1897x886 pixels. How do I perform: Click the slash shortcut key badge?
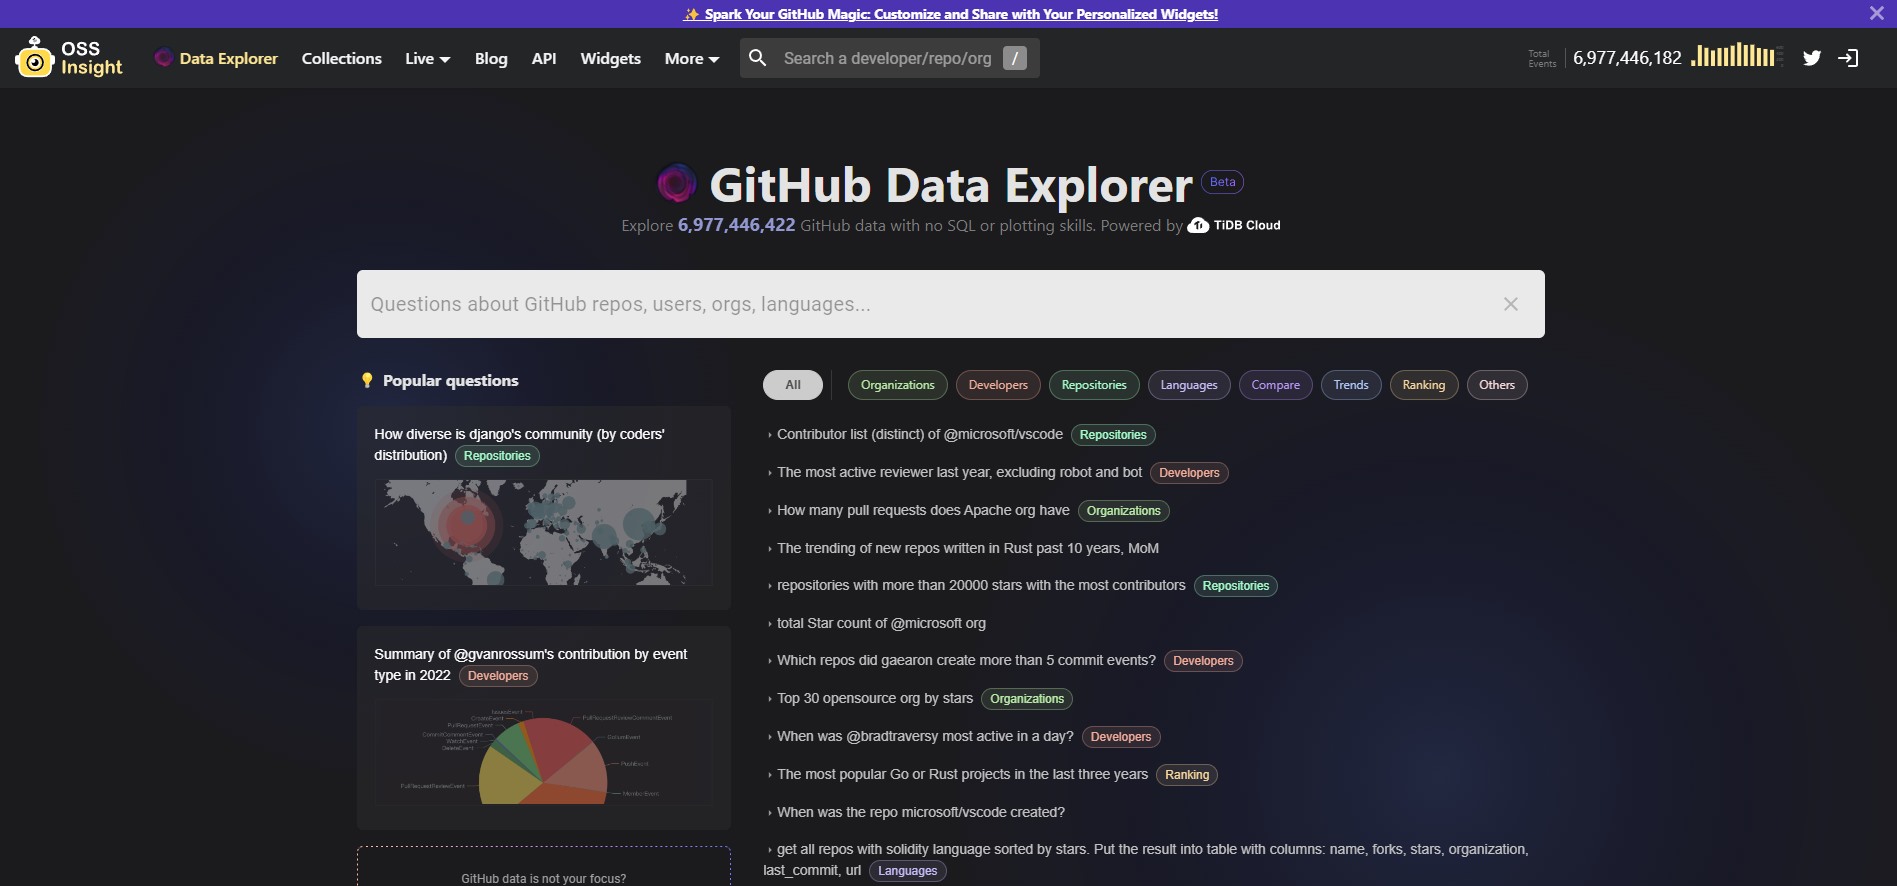pos(1015,58)
